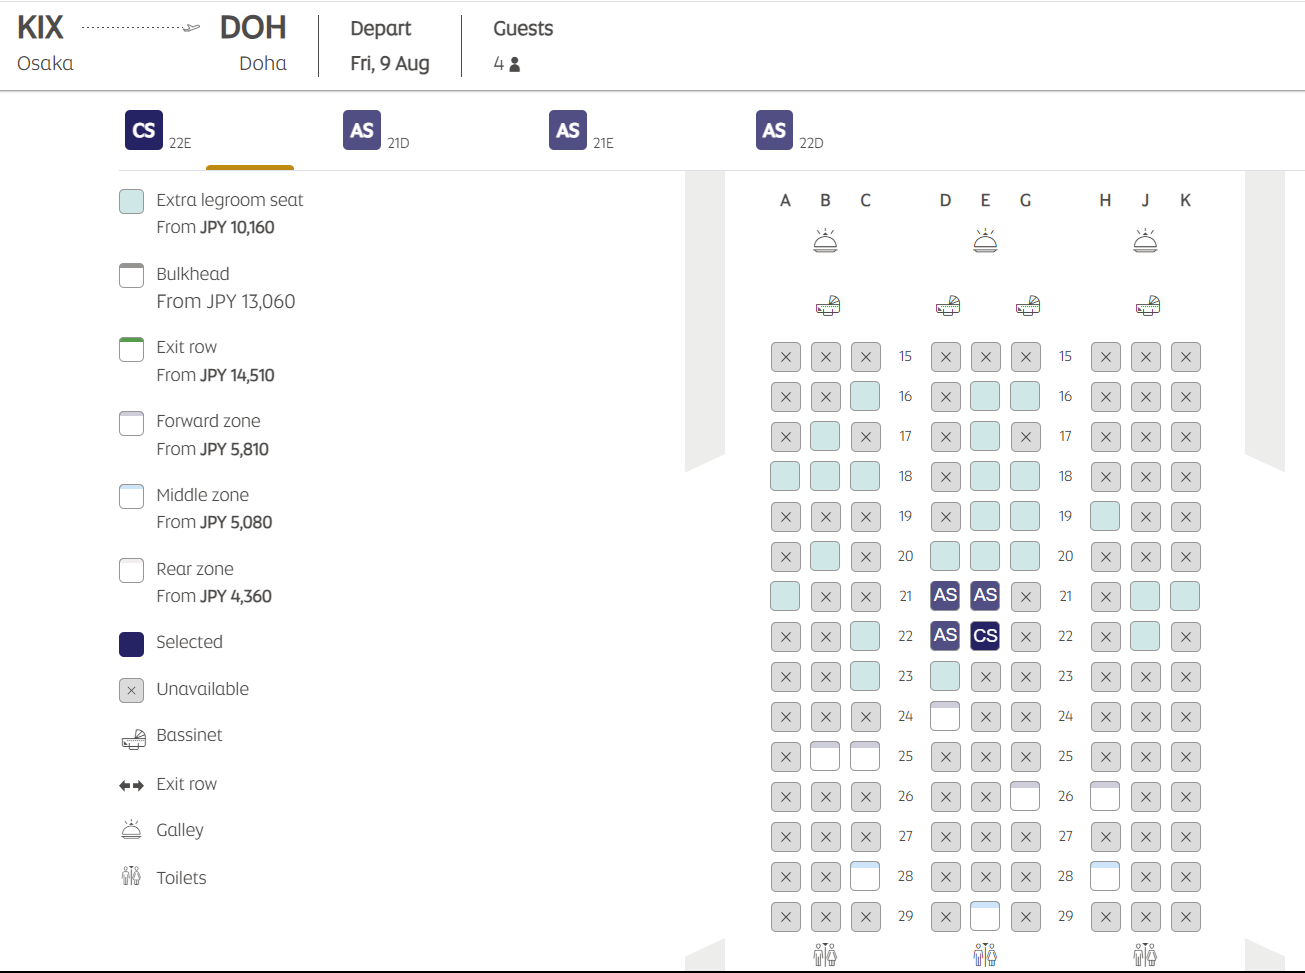Viewport: 1305px width, 973px height.
Task: Click galley icon above column J
Action: tap(1145, 241)
